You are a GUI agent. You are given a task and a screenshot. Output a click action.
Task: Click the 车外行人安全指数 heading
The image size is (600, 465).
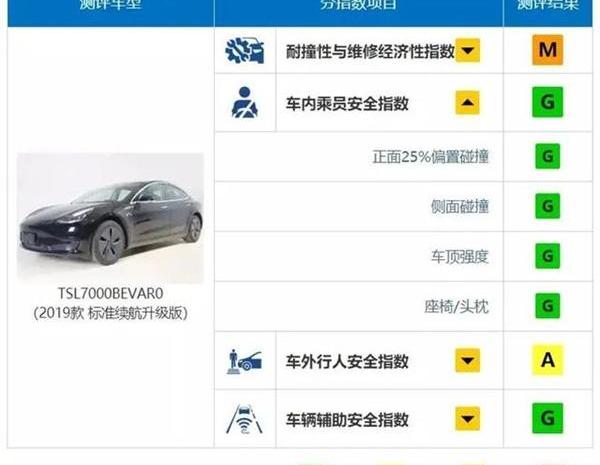pos(347,361)
